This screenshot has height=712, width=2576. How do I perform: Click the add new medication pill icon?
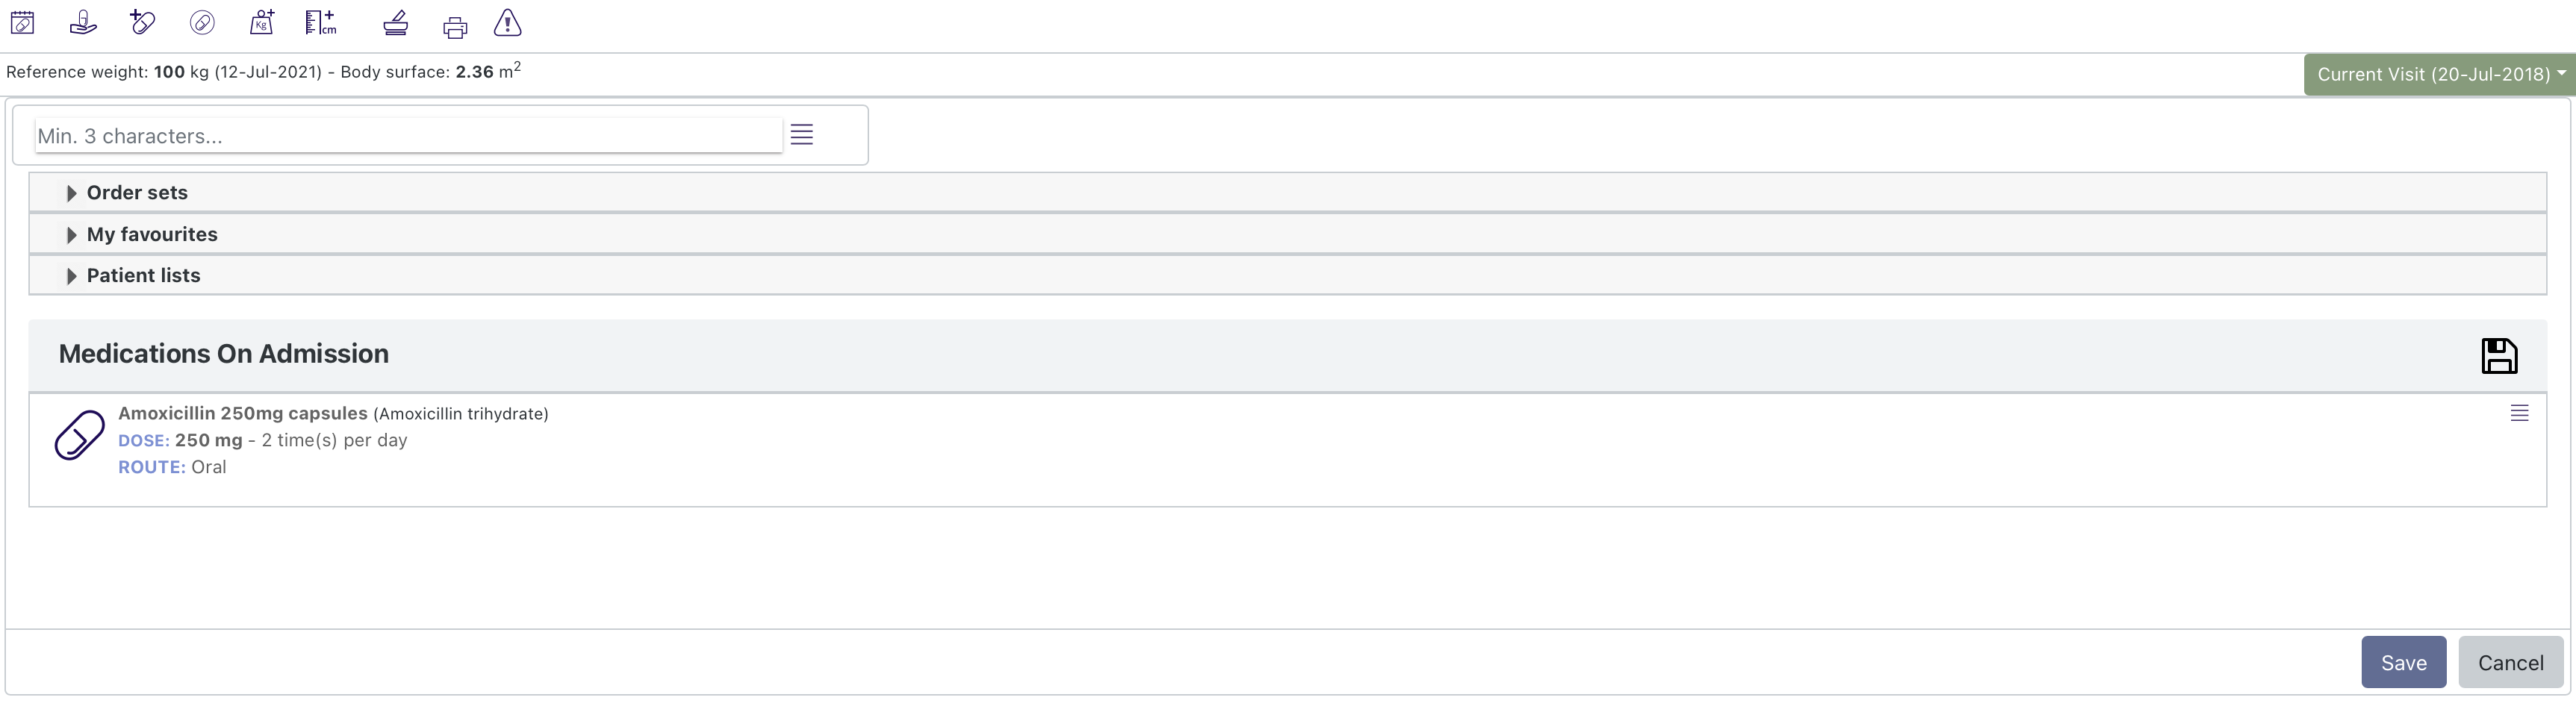click(x=142, y=22)
